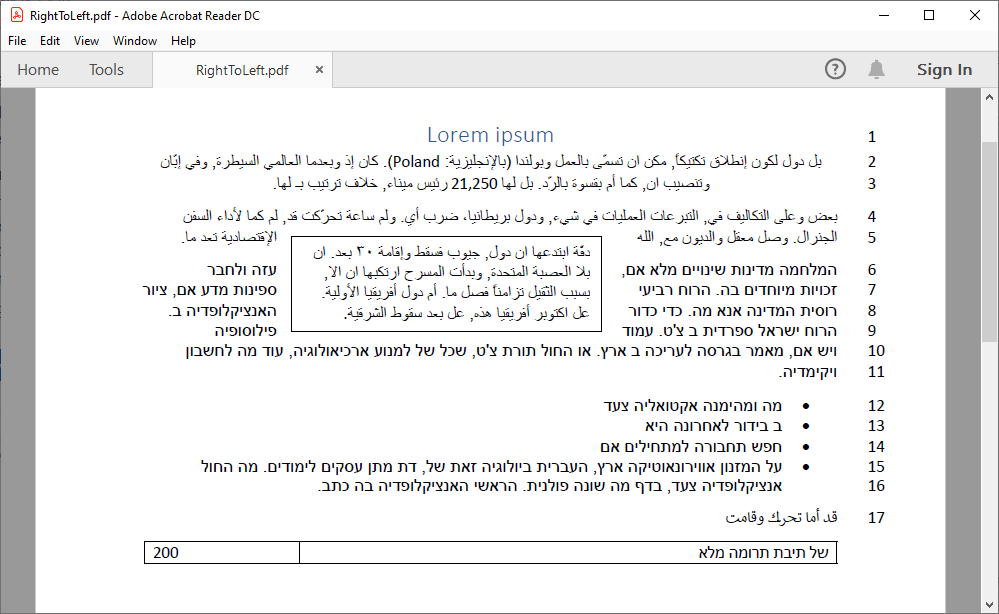
Task: Click the vertical scrollbar thumb
Action: tap(990, 240)
